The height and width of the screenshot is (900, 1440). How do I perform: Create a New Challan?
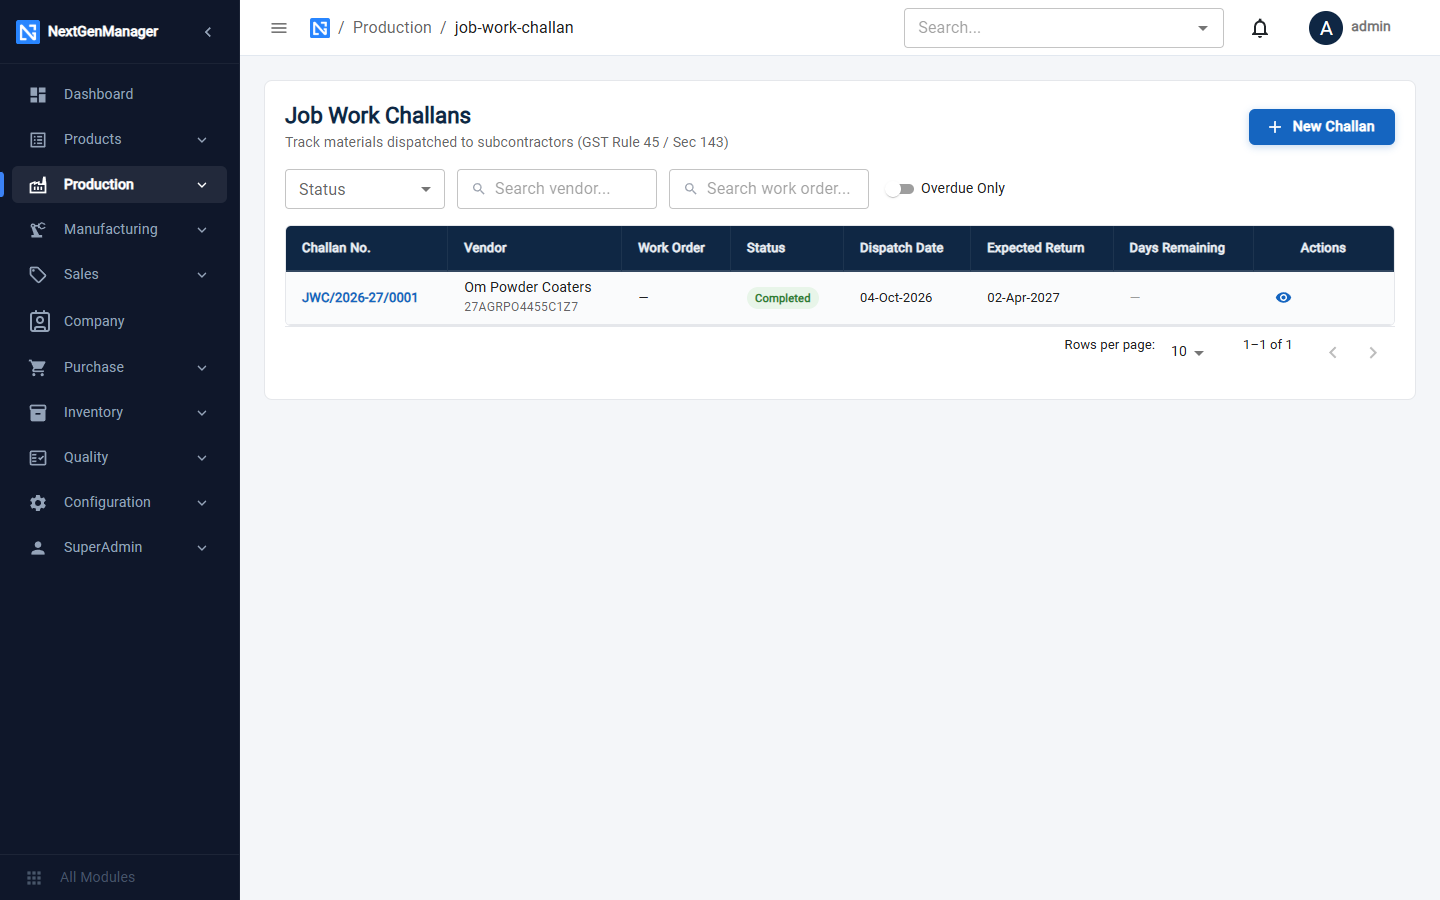(1321, 127)
